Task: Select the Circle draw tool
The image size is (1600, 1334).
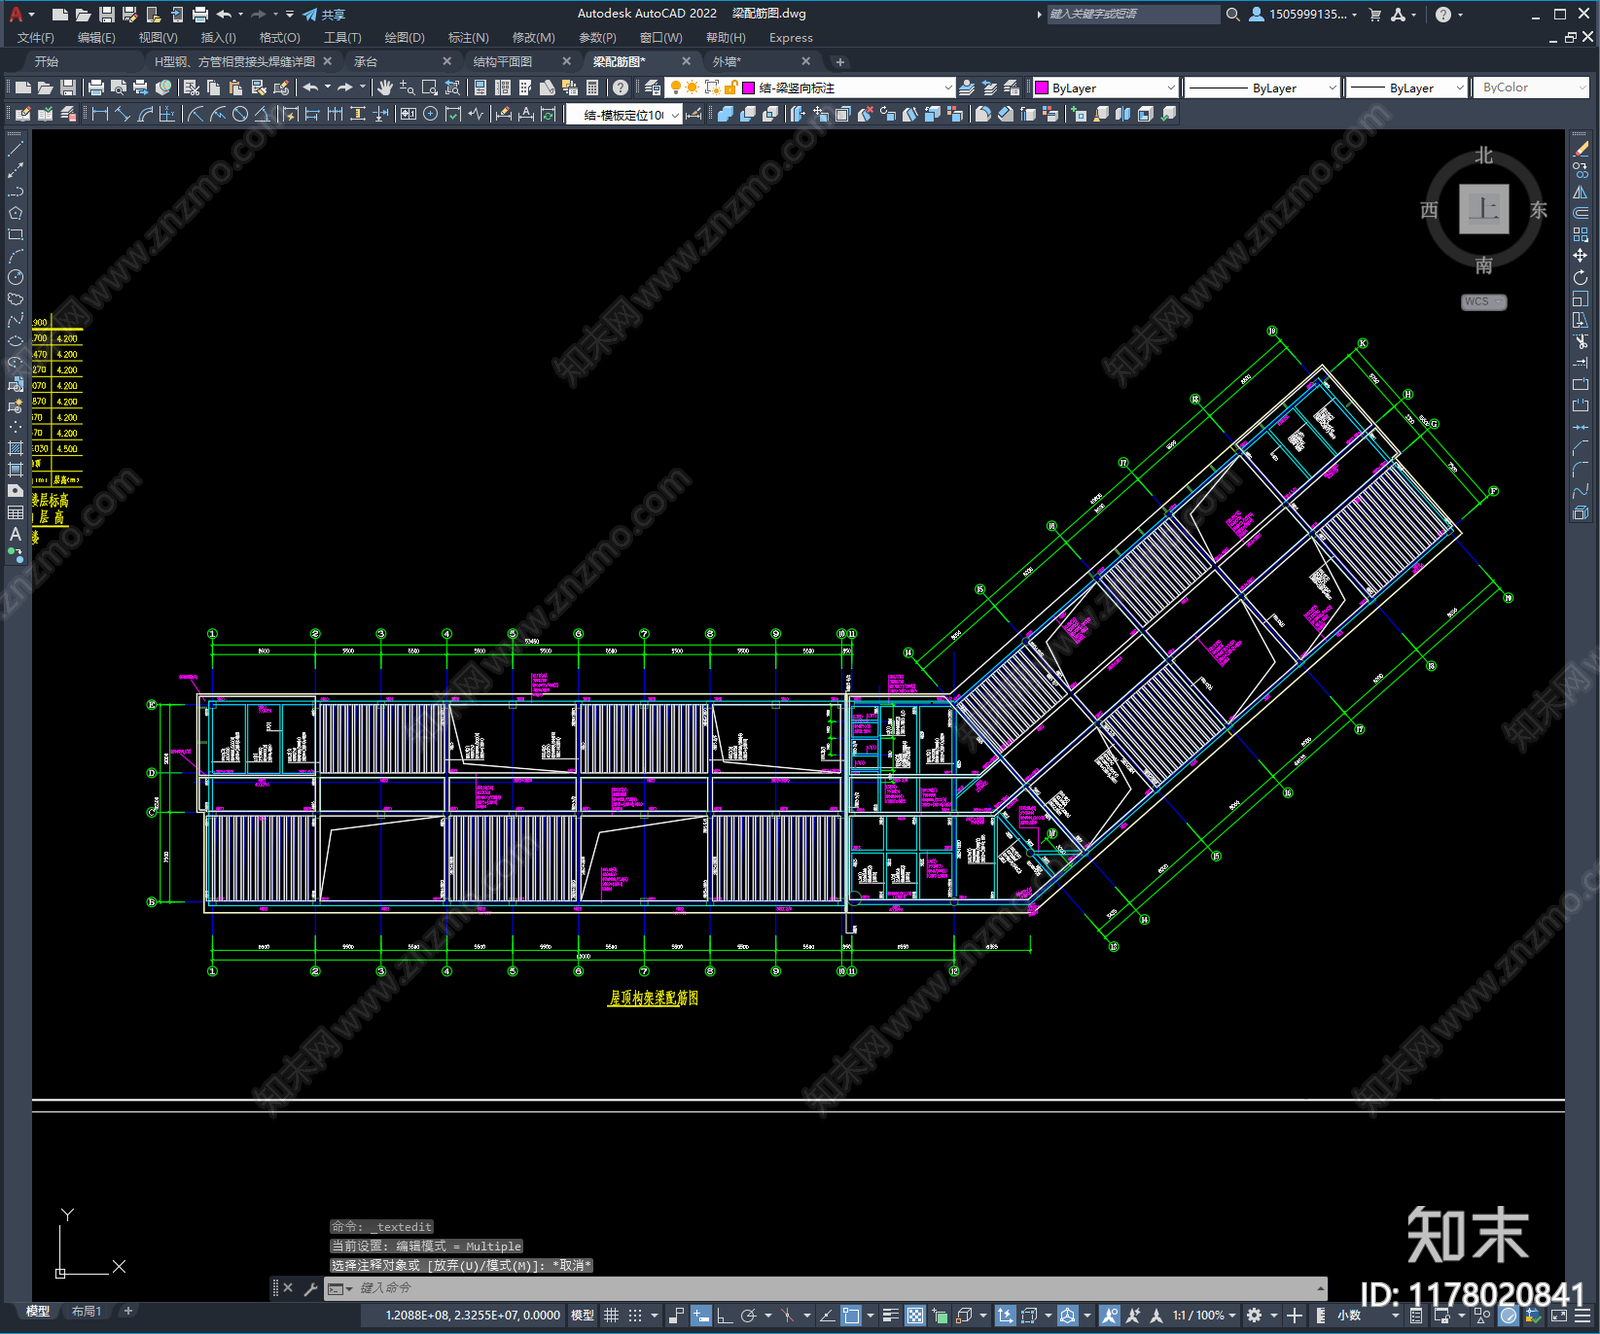Action: [15, 277]
